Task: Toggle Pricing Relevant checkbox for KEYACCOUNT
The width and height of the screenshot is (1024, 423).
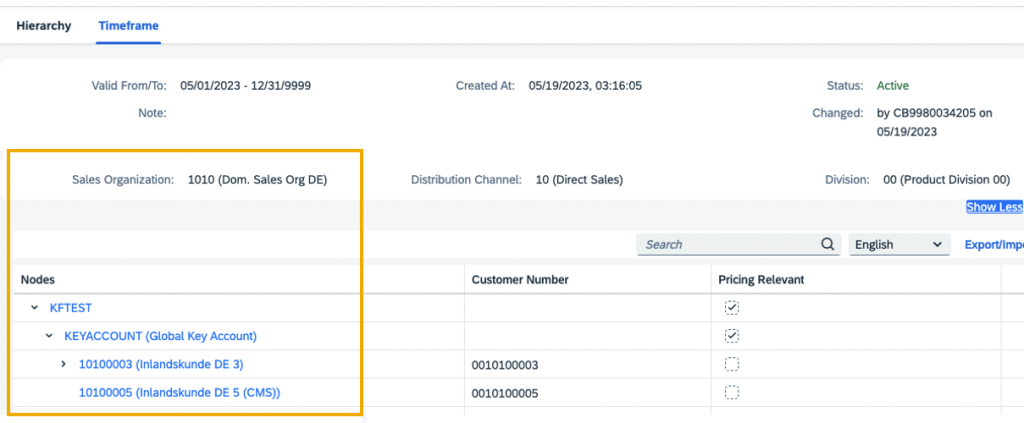Action: [732, 336]
